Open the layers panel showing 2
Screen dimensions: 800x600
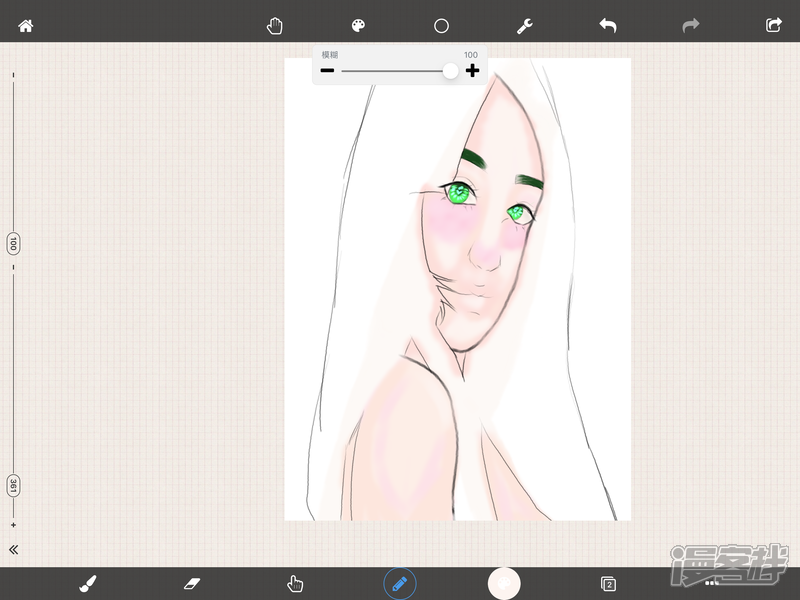click(x=608, y=584)
